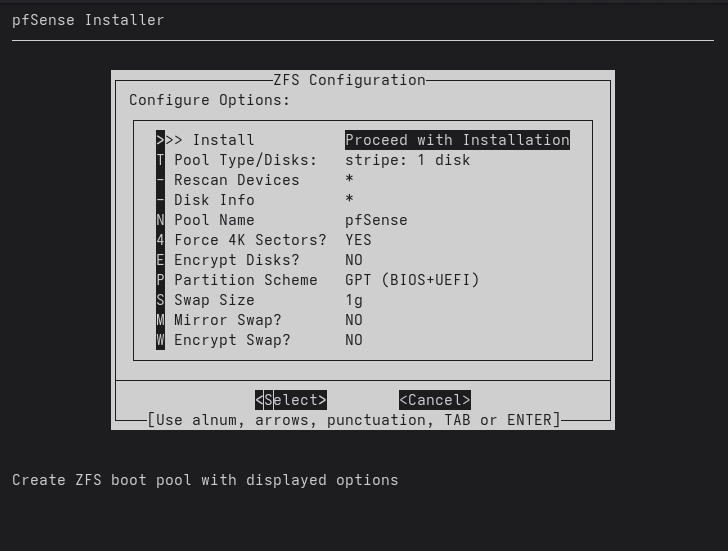Click the 'NO' value beside Mirror Swap

(354, 319)
